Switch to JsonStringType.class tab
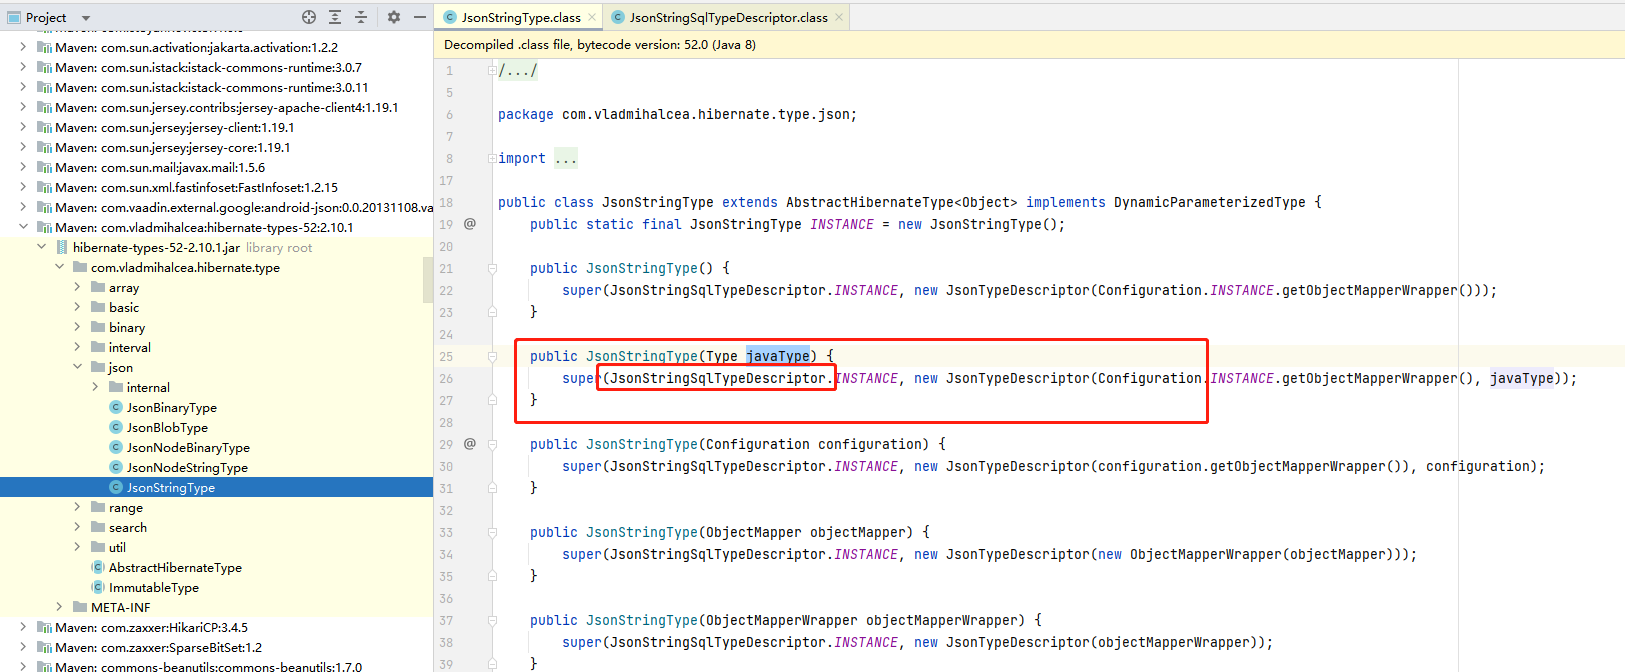This screenshot has height=672, width=1625. click(x=521, y=17)
